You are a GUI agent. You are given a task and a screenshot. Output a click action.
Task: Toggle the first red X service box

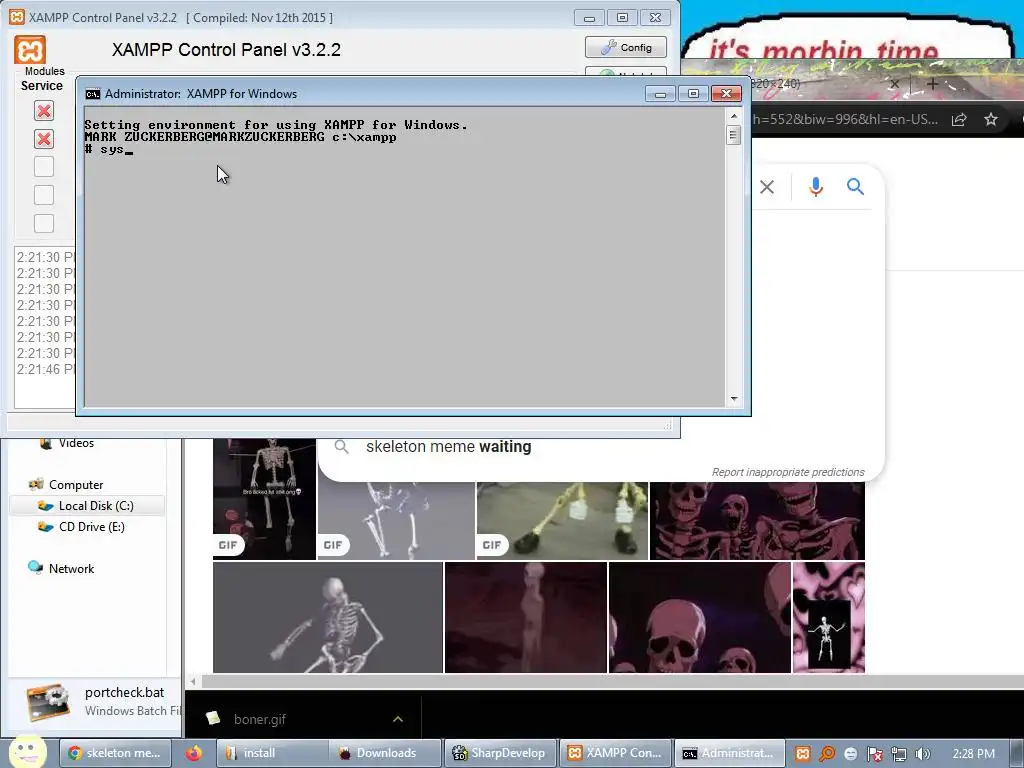pyautogui.click(x=44, y=111)
